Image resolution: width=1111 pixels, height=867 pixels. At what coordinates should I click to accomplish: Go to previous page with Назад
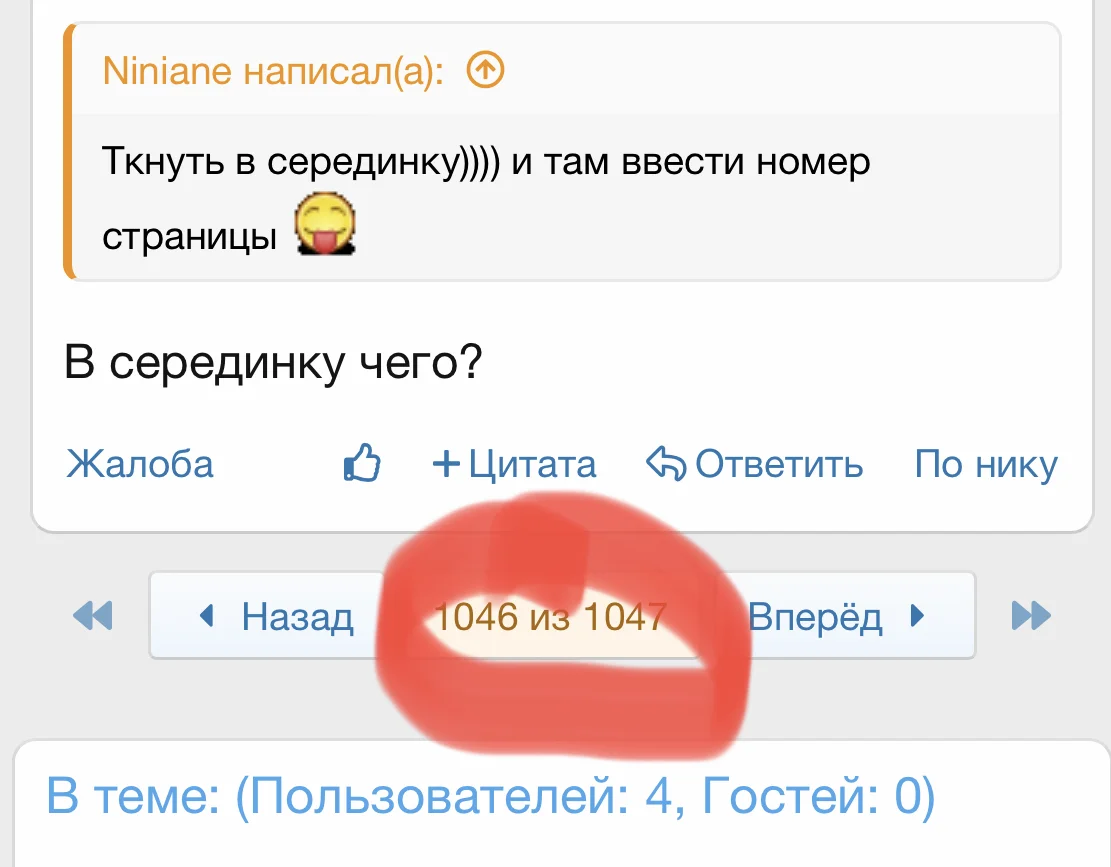tap(295, 616)
